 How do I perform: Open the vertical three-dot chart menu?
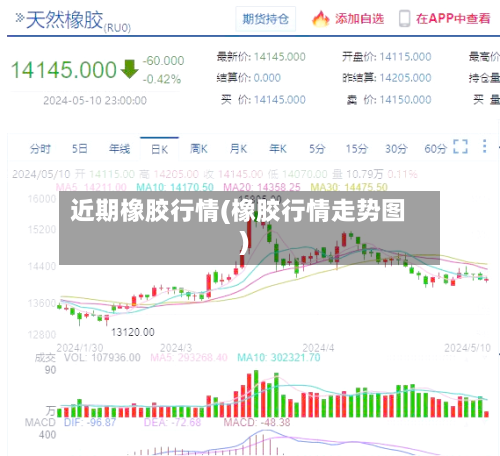[485, 146]
